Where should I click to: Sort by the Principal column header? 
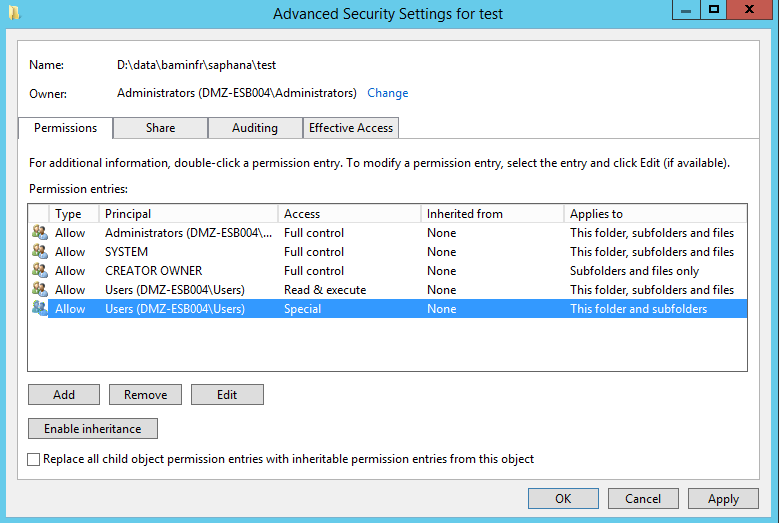click(189, 214)
